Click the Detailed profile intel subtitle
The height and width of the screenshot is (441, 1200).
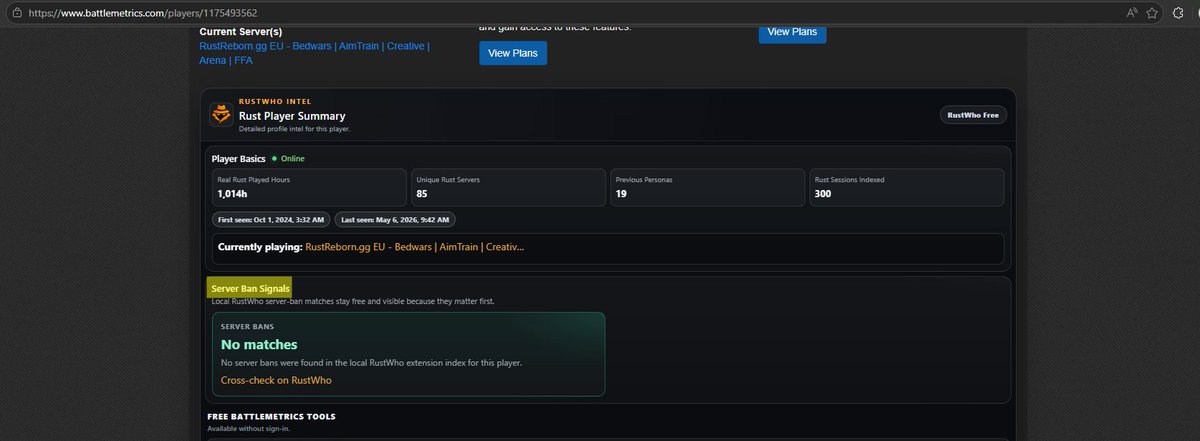tap(294, 129)
